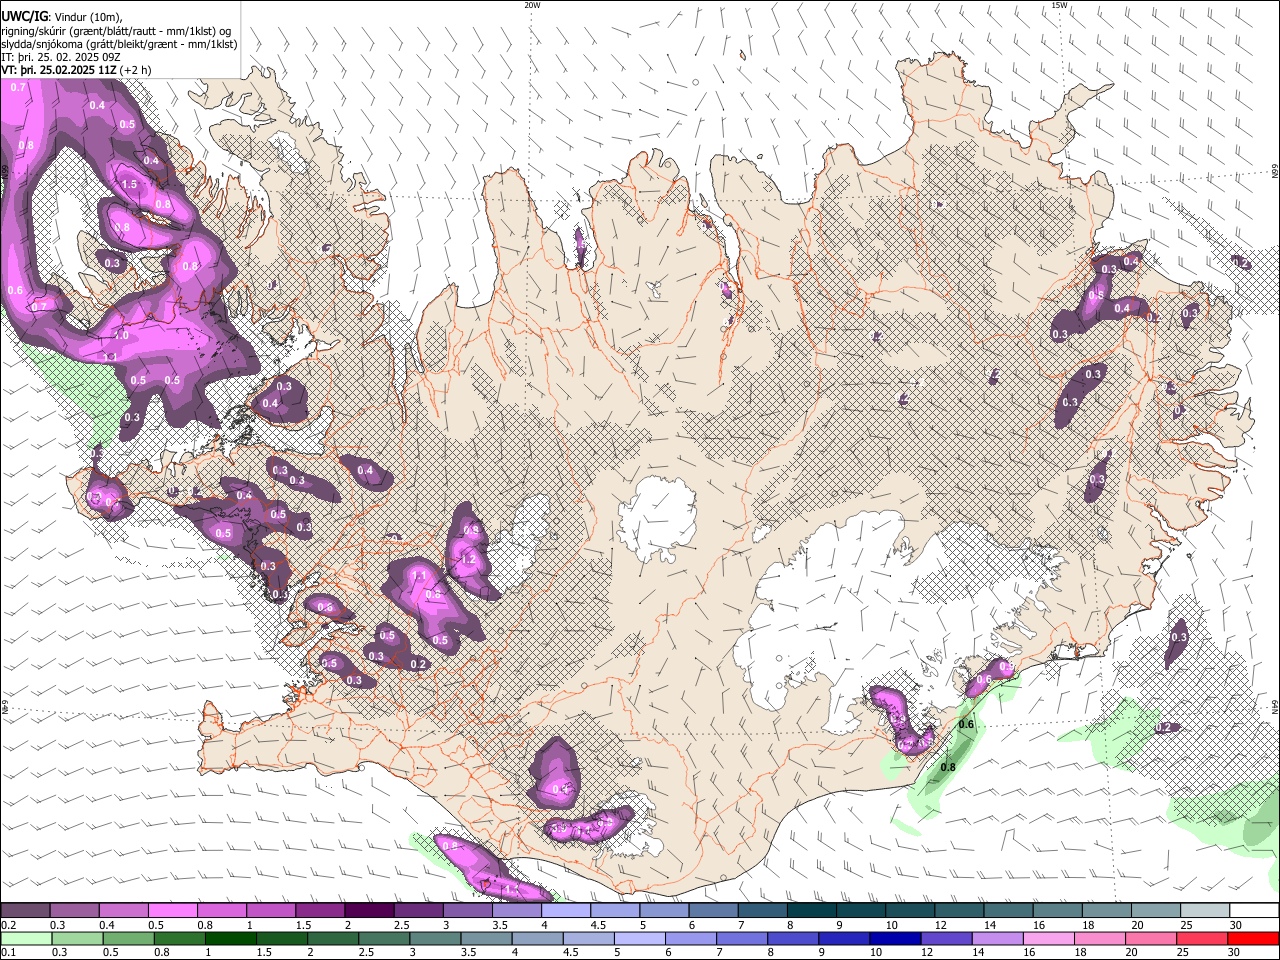The width and height of the screenshot is (1280, 960).
Task: Pick the dark teal snow swatch labeled 8
Action: (x=812, y=911)
